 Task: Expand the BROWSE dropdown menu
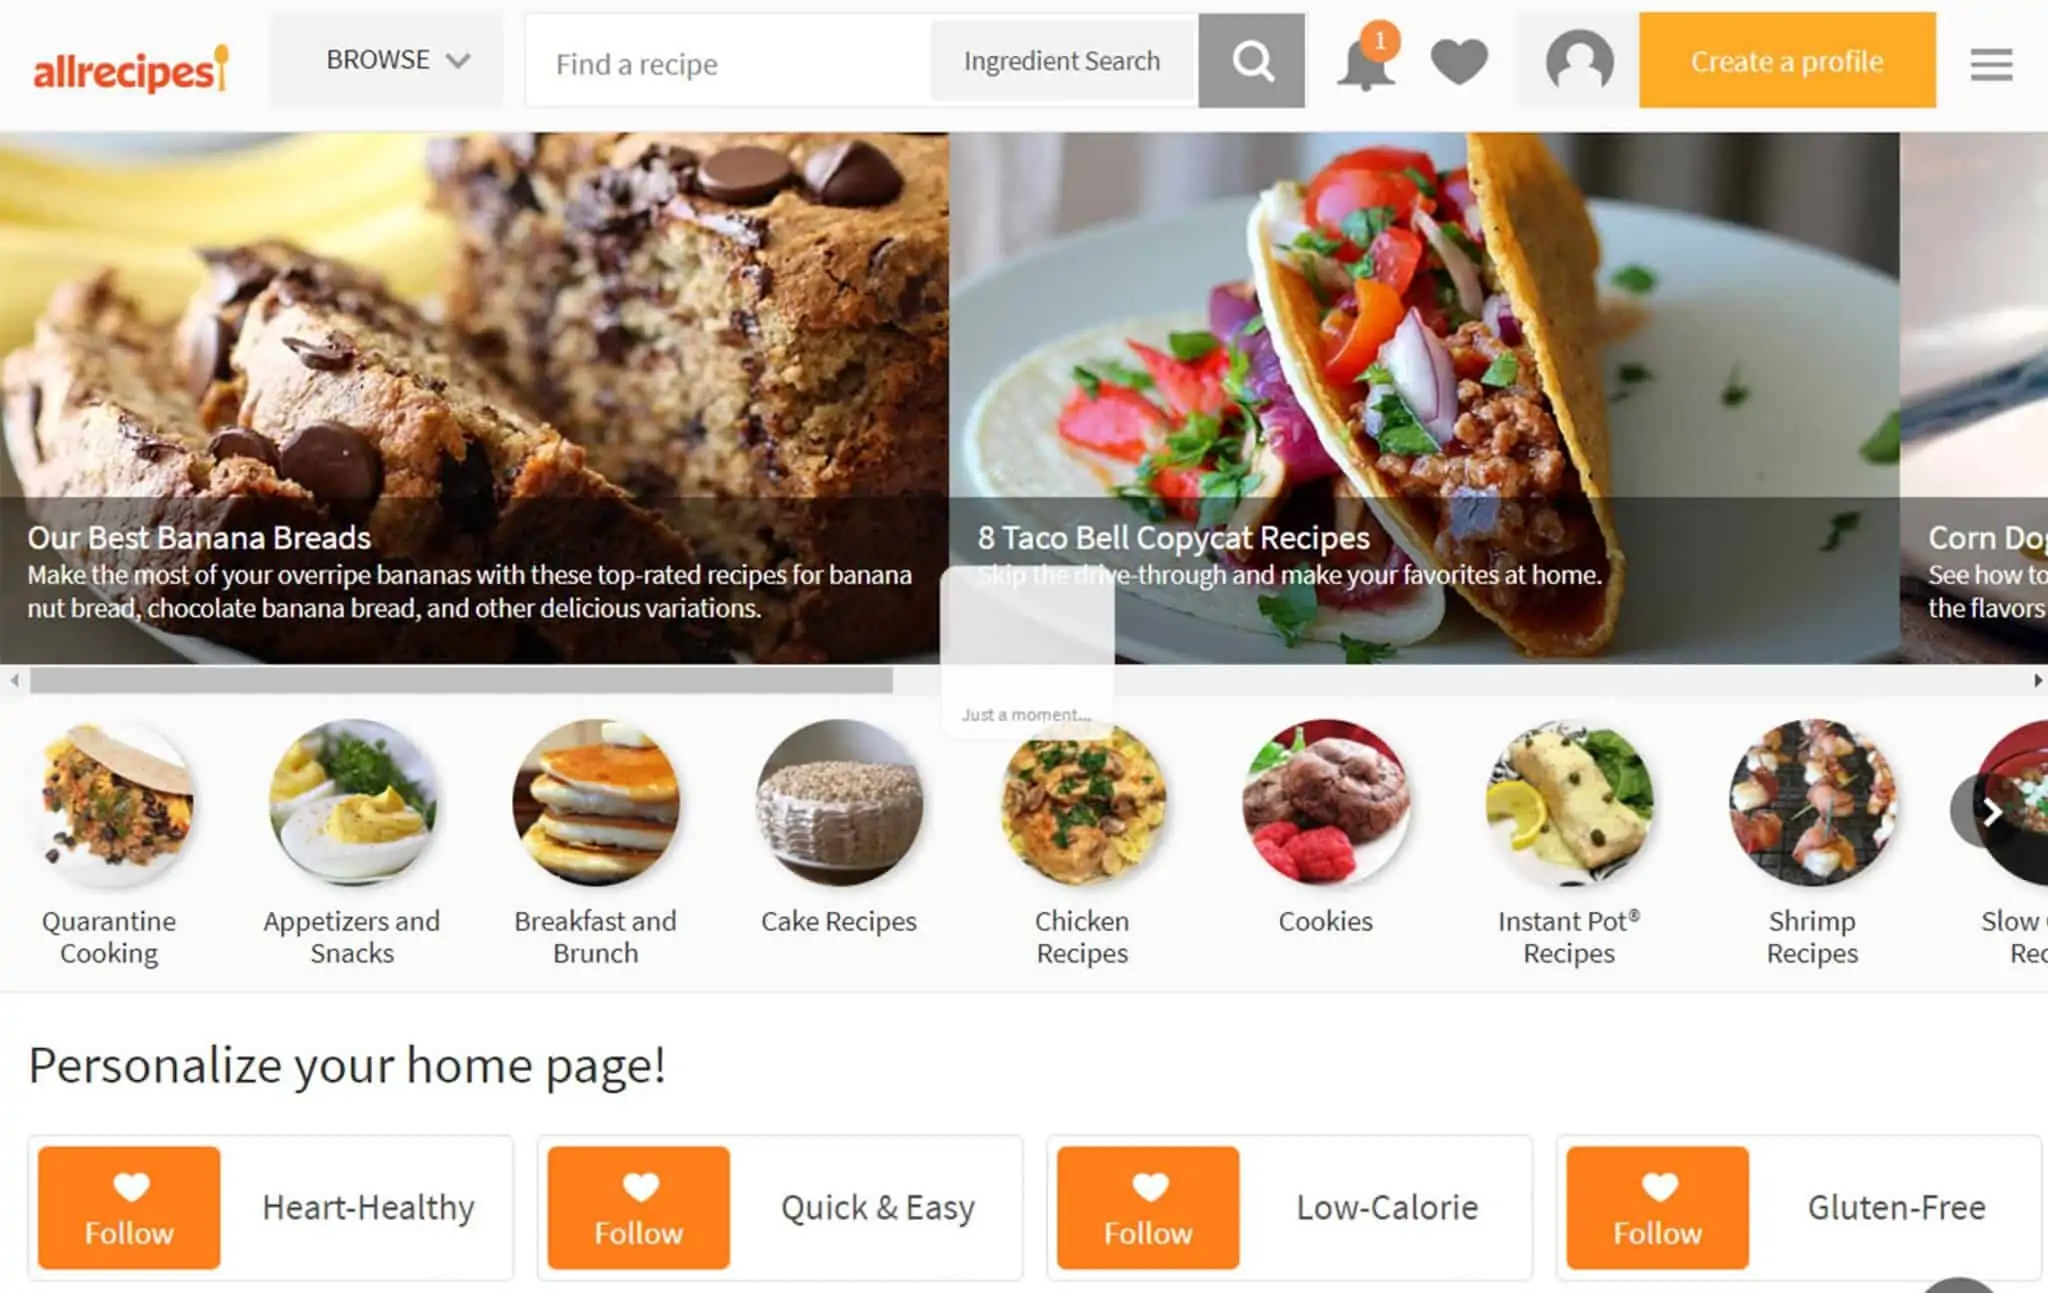click(x=392, y=60)
